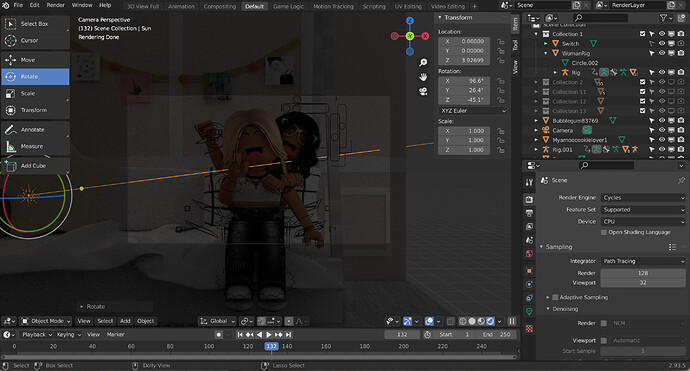Viewport: 690px width, 371px height.
Task: Choose the Measure tool
Action: 35,146
